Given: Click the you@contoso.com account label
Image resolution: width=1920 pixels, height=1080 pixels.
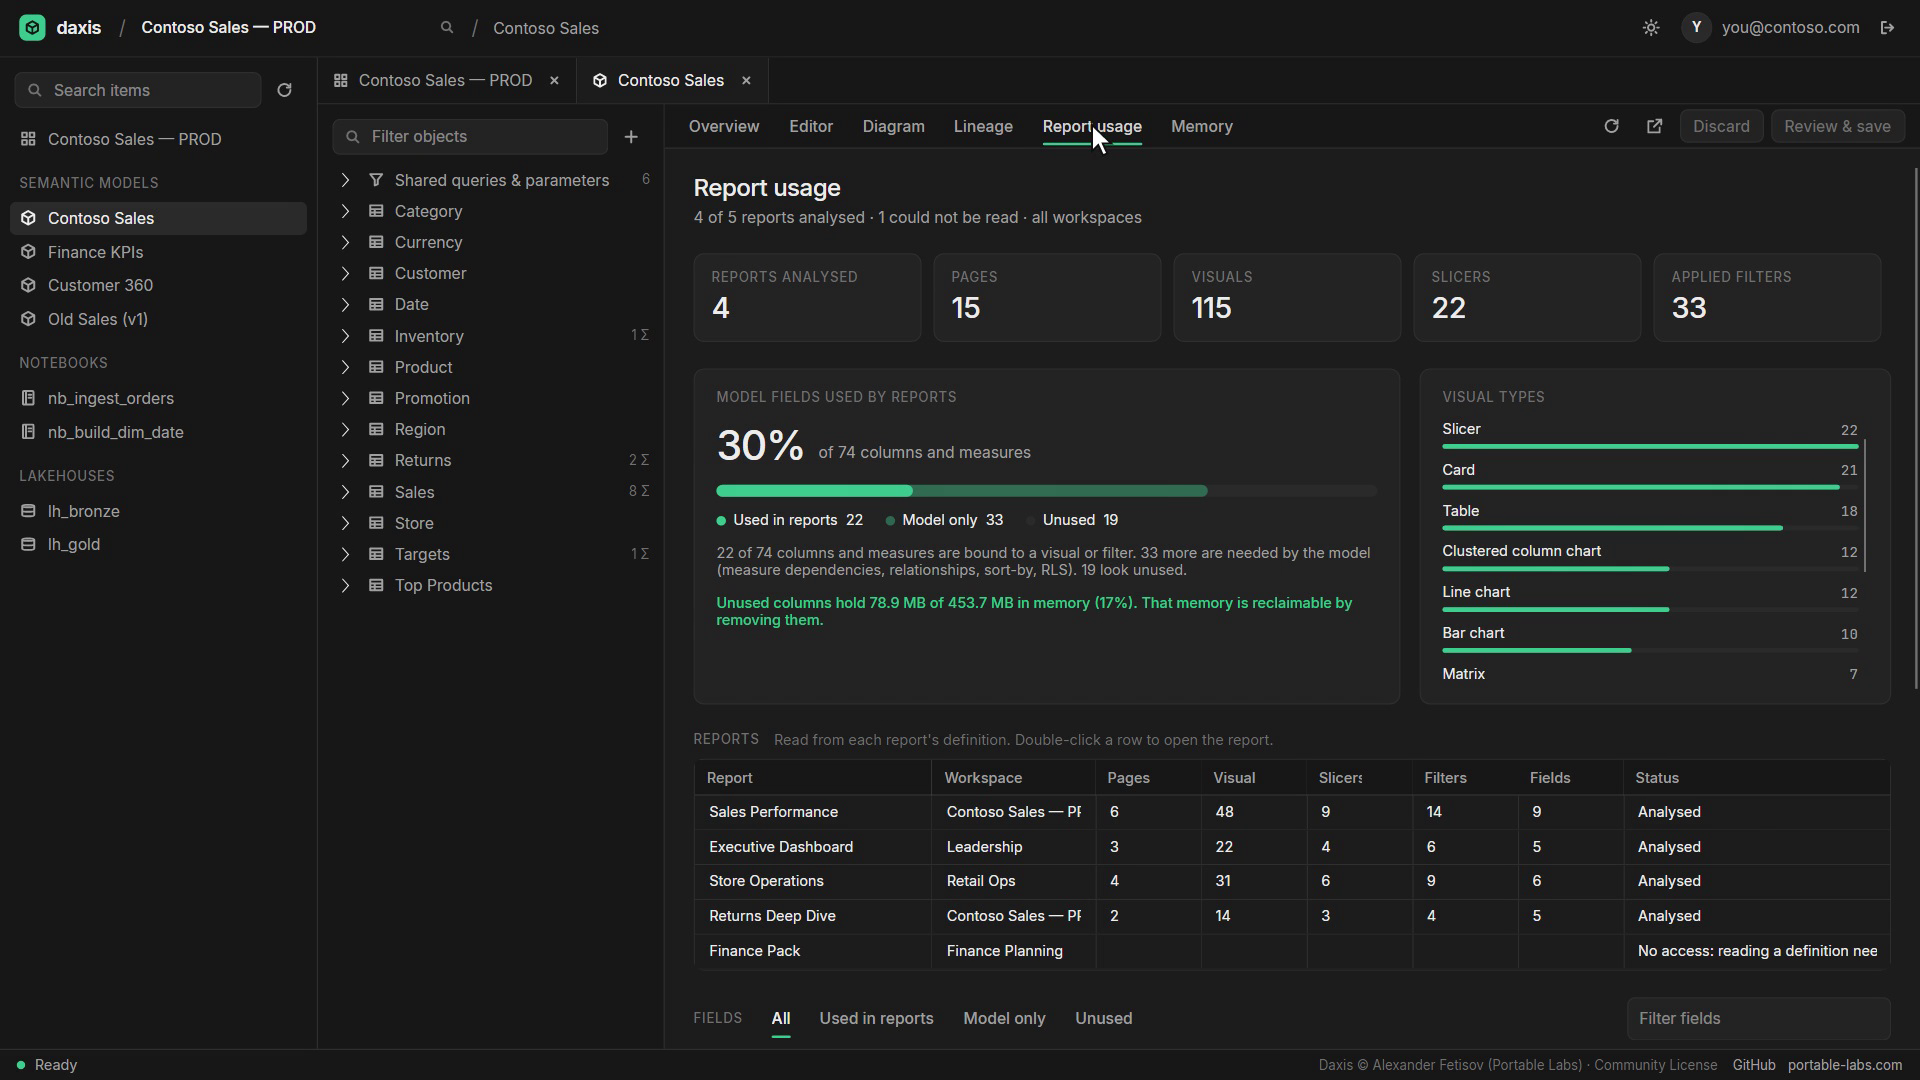Looking at the screenshot, I should [x=1790, y=28].
